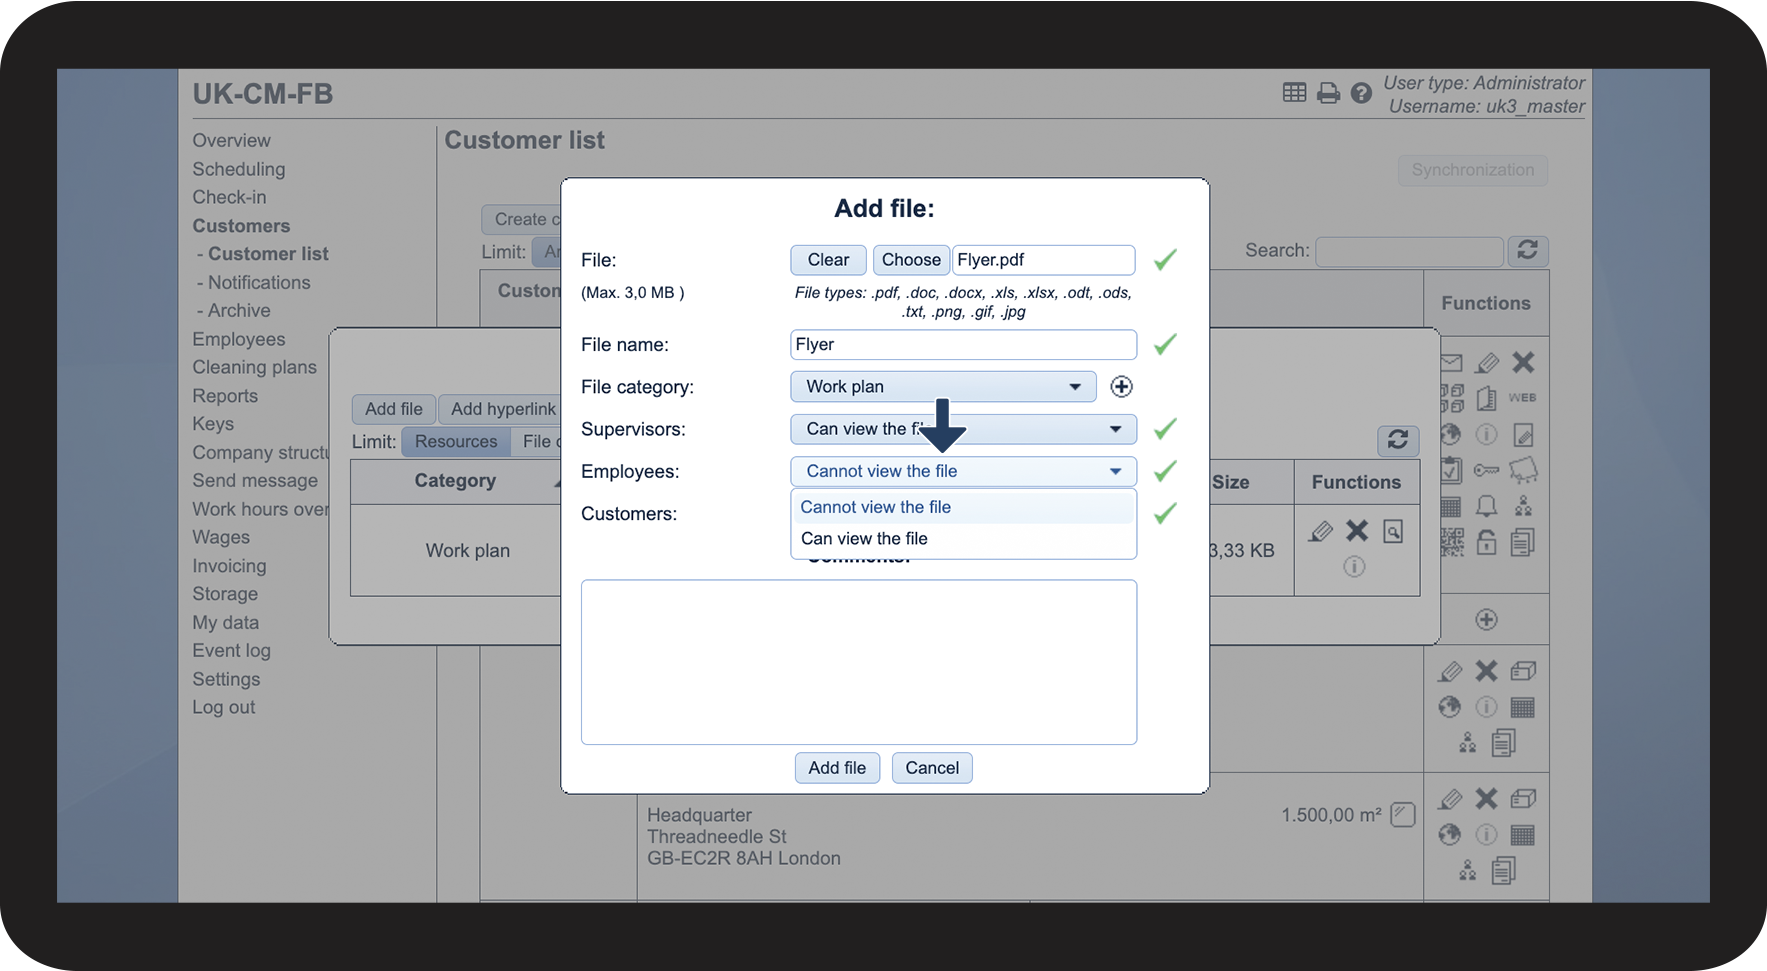Click the WEB icon in Functions column
Viewport: 1767px width, 971px height.
coord(1522,398)
